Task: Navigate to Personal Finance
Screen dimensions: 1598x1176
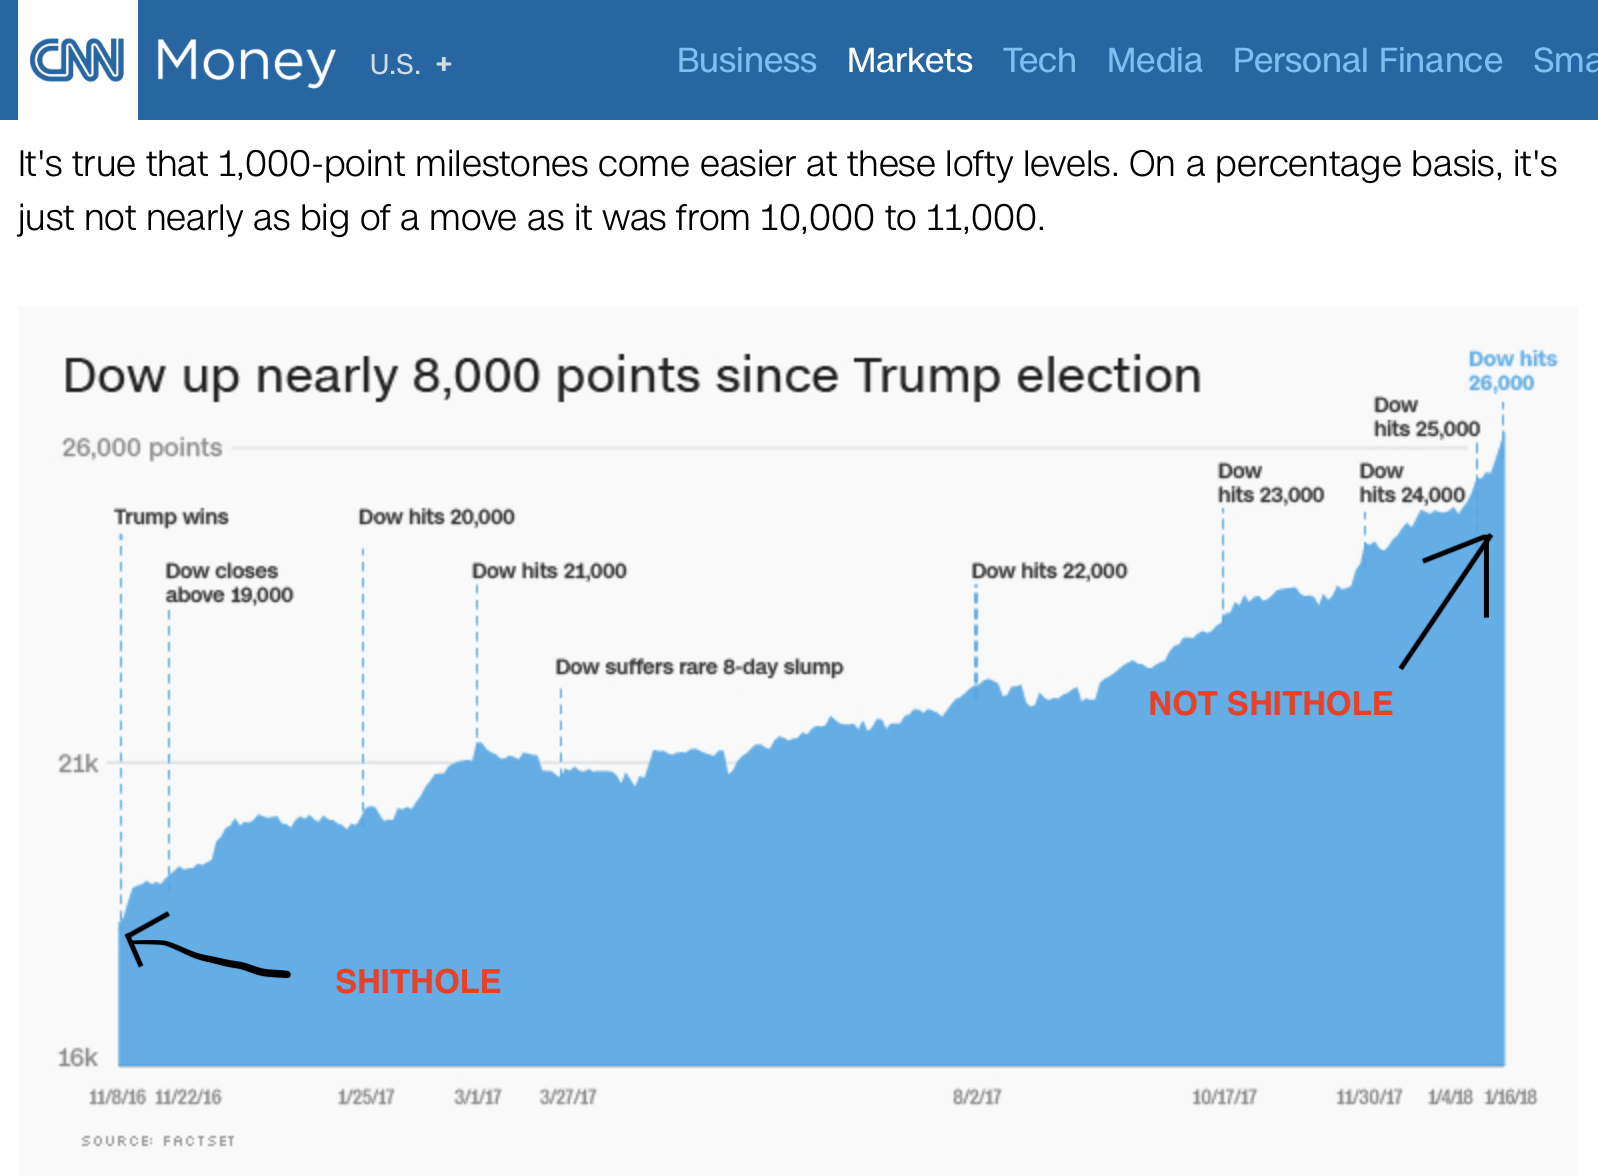Action: click(x=1367, y=60)
